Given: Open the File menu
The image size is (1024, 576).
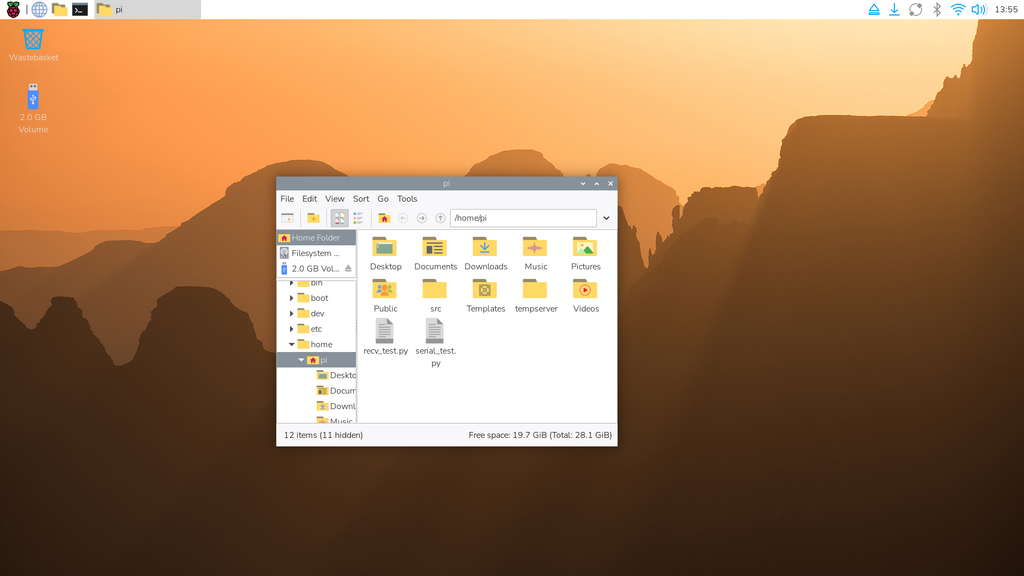Looking at the screenshot, I should pos(287,199).
